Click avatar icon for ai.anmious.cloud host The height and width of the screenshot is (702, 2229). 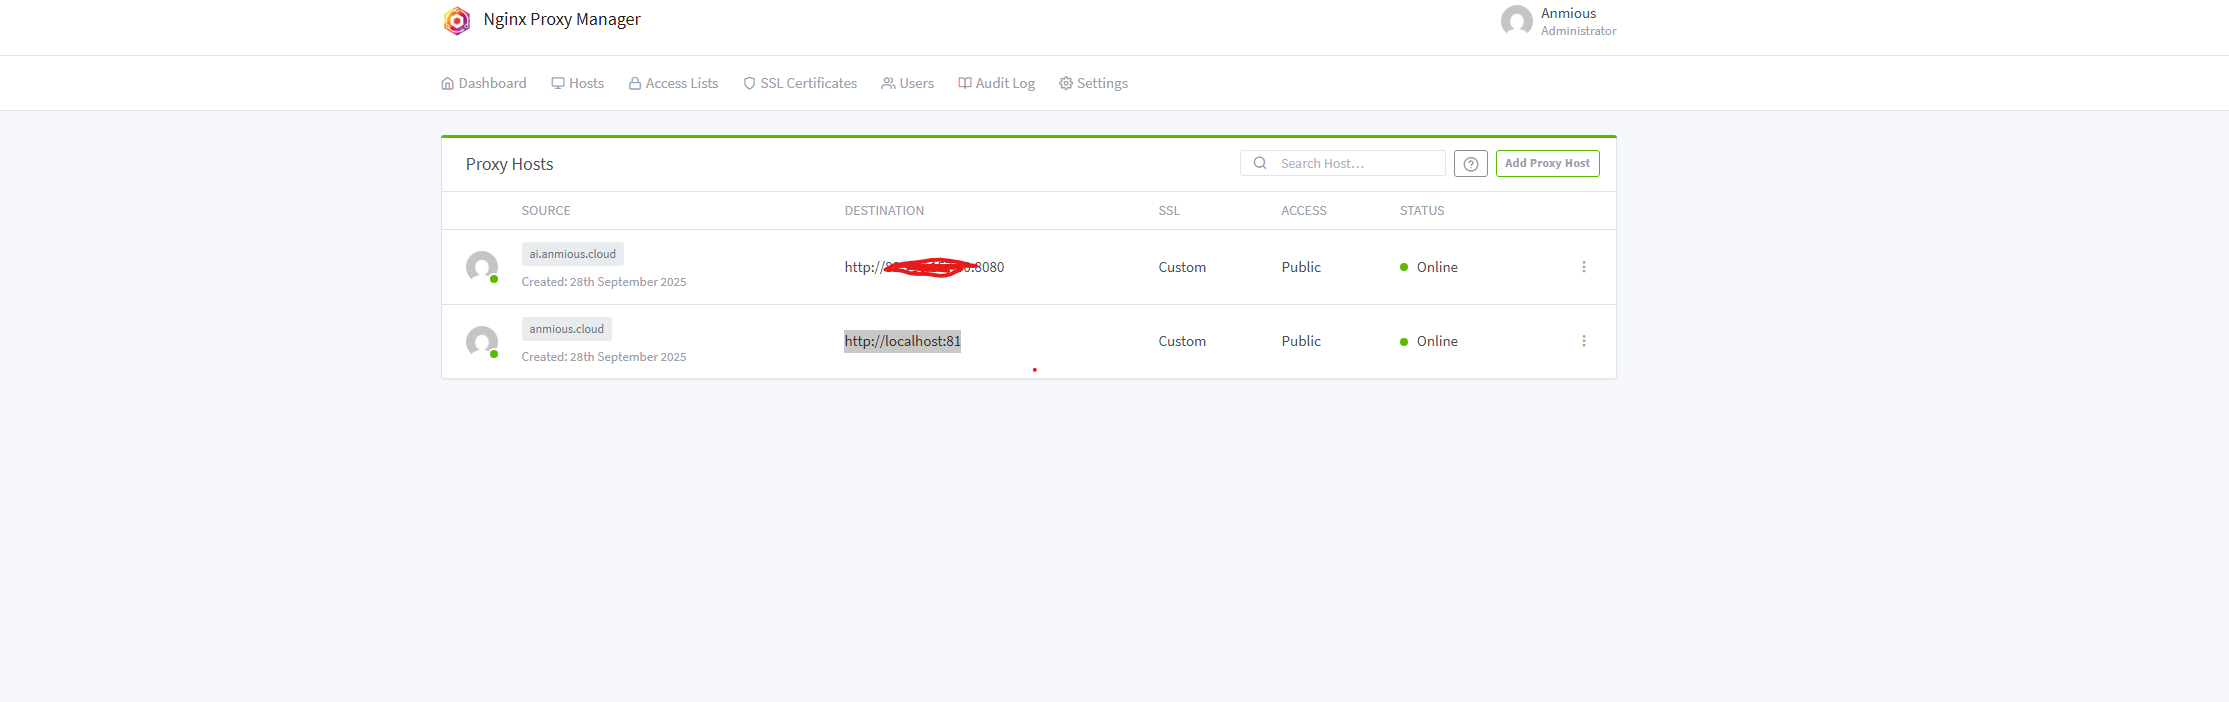click(482, 267)
